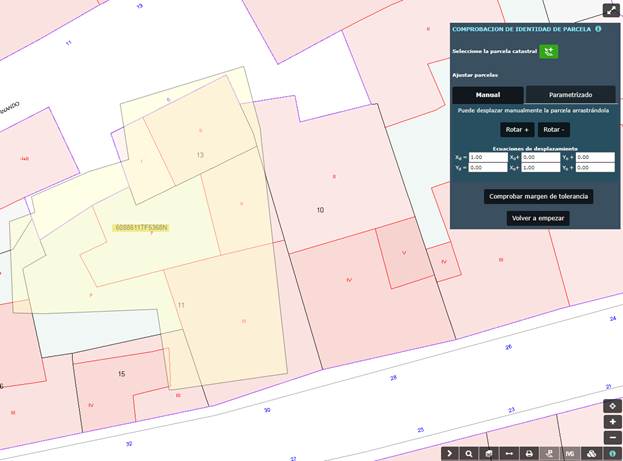Toggle the highlighted parcel identity tool icon
623x461 pixels.
point(549,454)
